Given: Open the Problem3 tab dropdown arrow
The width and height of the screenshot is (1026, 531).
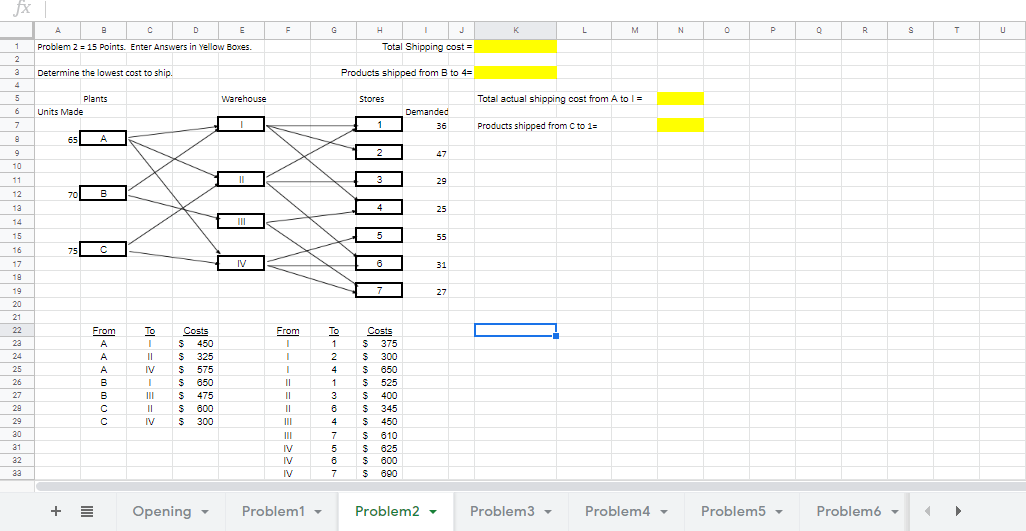Looking at the screenshot, I should [x=548, y=512].
